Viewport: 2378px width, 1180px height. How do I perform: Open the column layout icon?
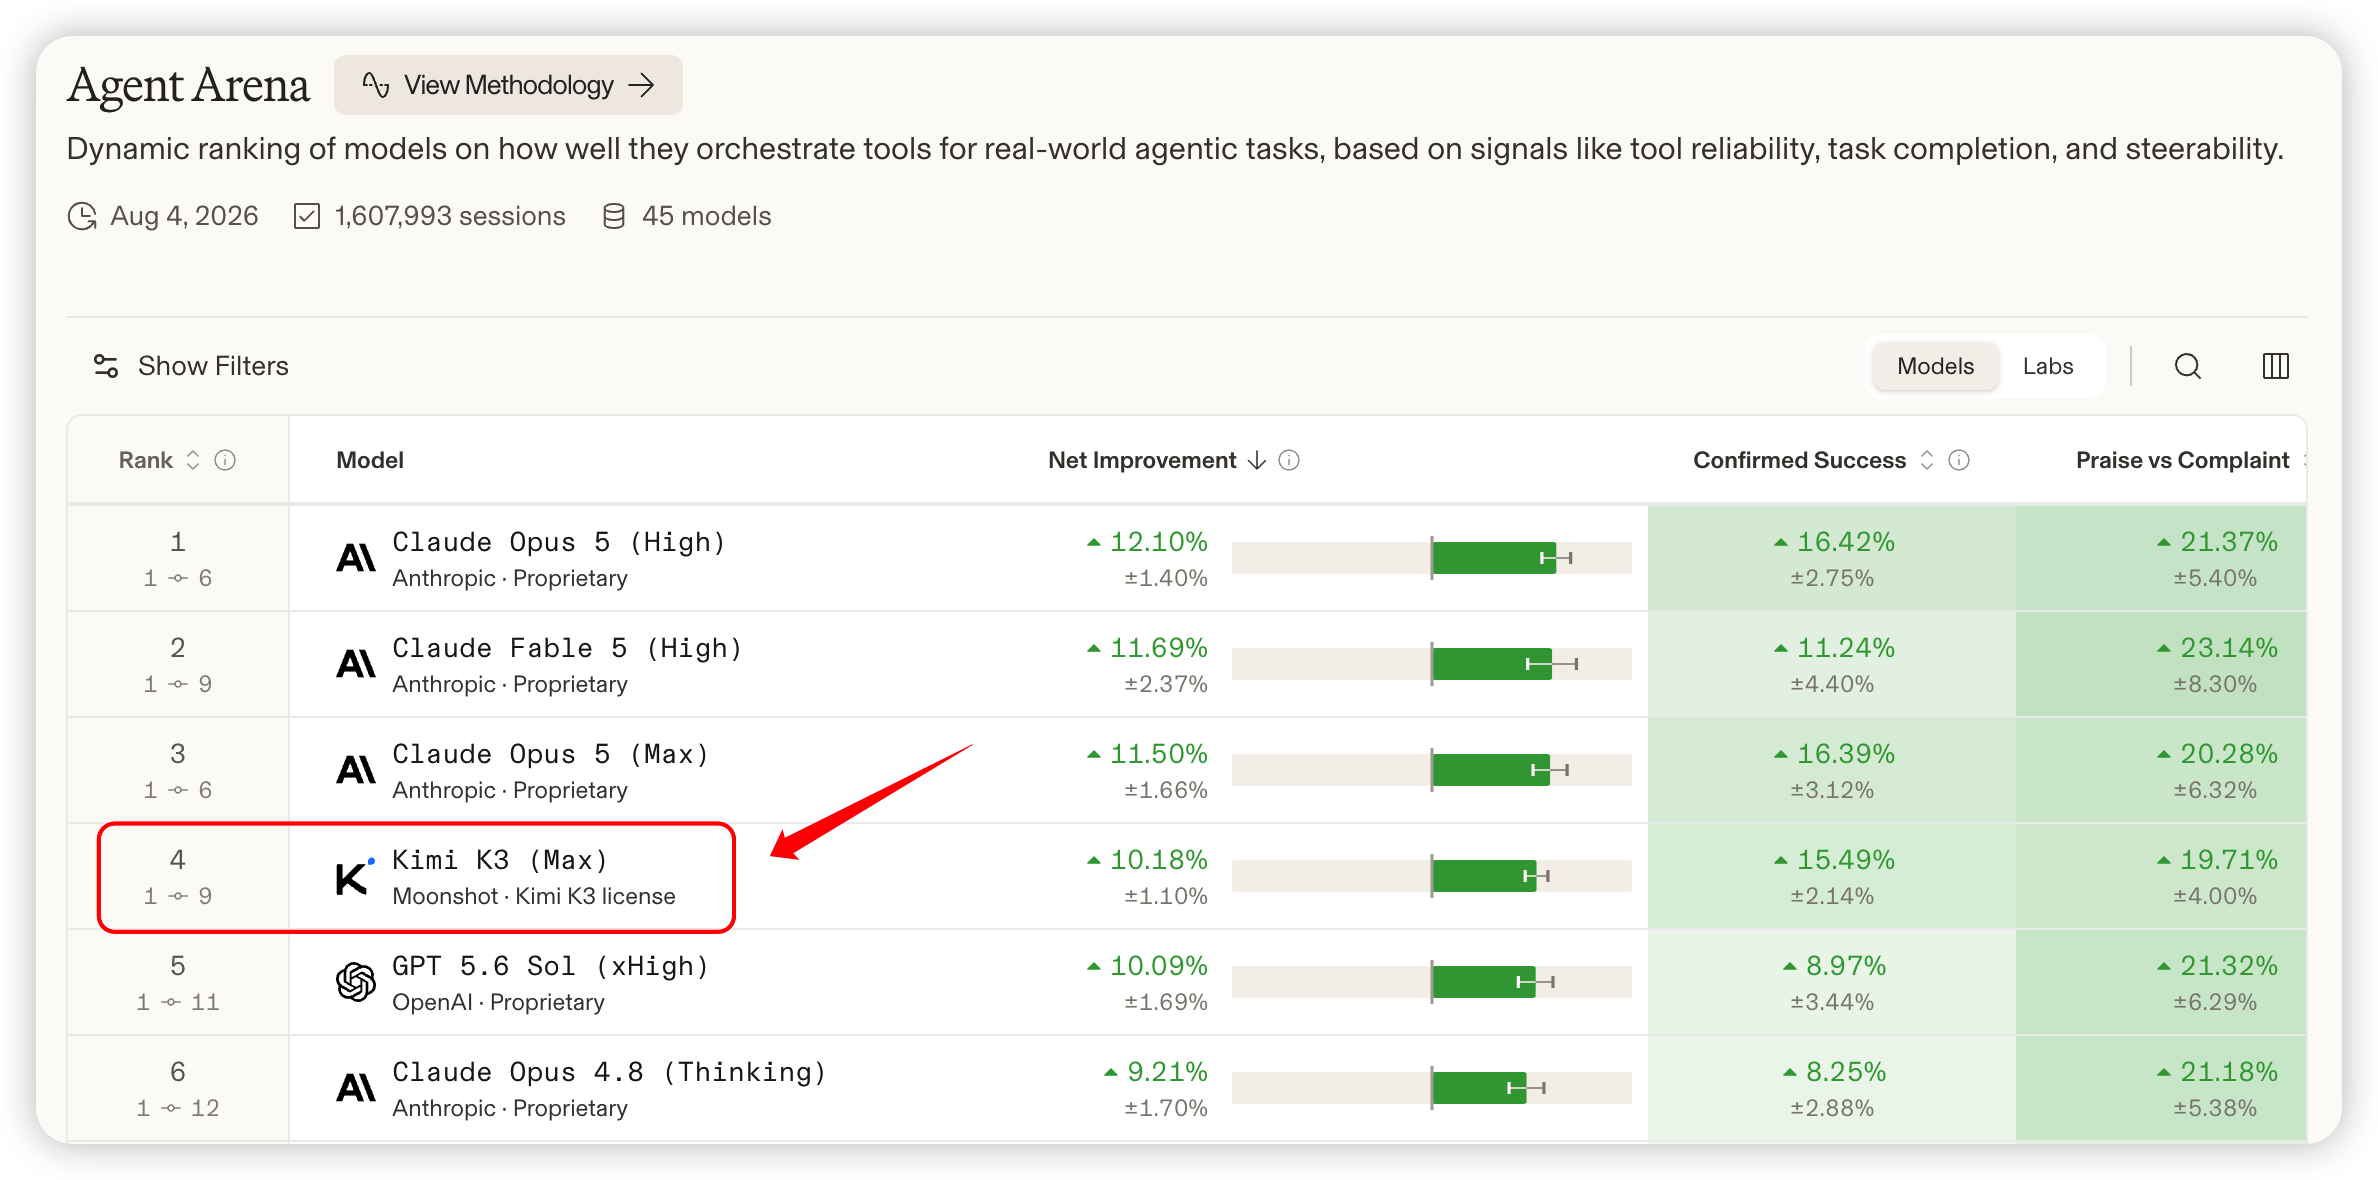(x=2276, y=366)
